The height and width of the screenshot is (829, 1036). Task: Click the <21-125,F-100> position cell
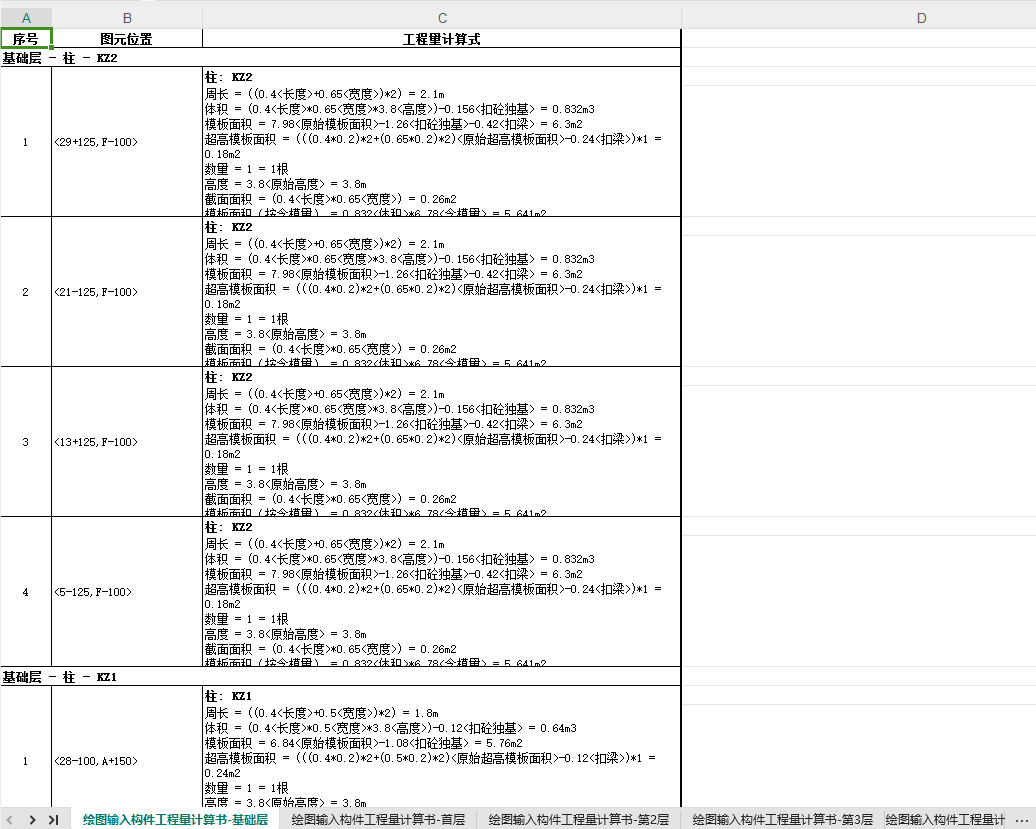pos(127,292)
